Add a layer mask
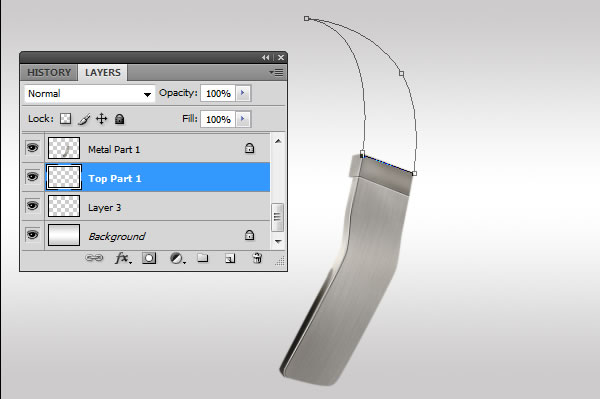The image size is (600, 399). point(149,258)
